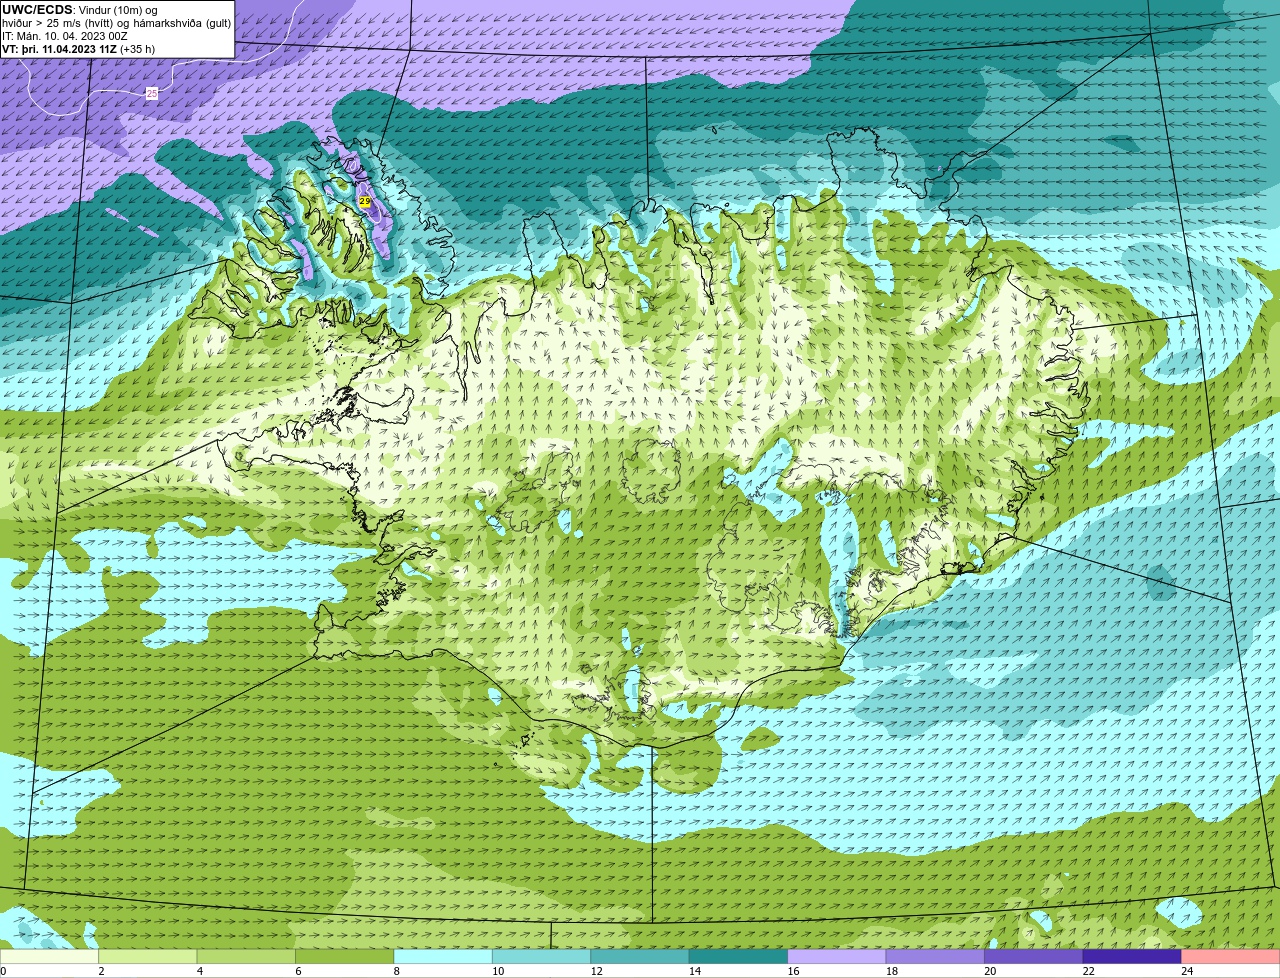Click the "22" tick label on the color scale
This screenshot has width=1280, height=978.
click(x=1088, y=971)
